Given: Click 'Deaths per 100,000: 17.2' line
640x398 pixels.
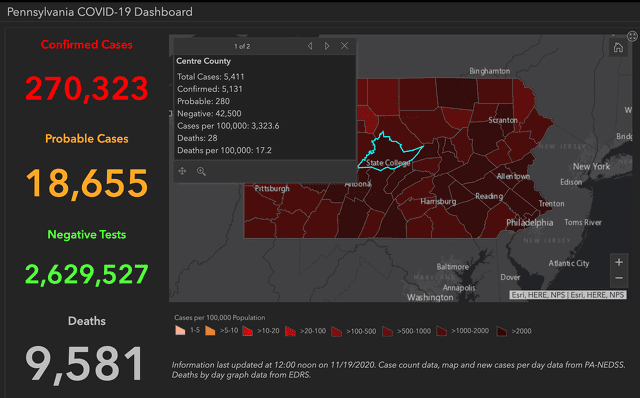Looking at the screenshot, I should click(224, 150).
